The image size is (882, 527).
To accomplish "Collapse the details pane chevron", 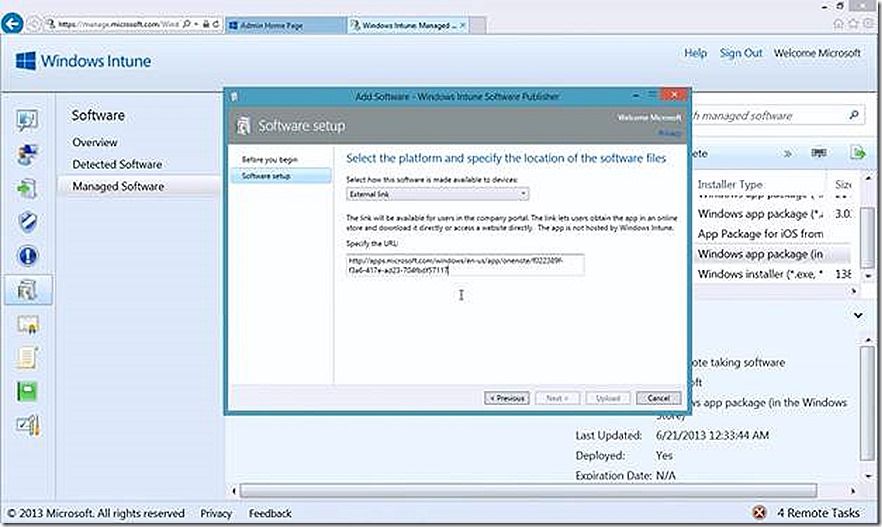I will (x=858, y=315).
